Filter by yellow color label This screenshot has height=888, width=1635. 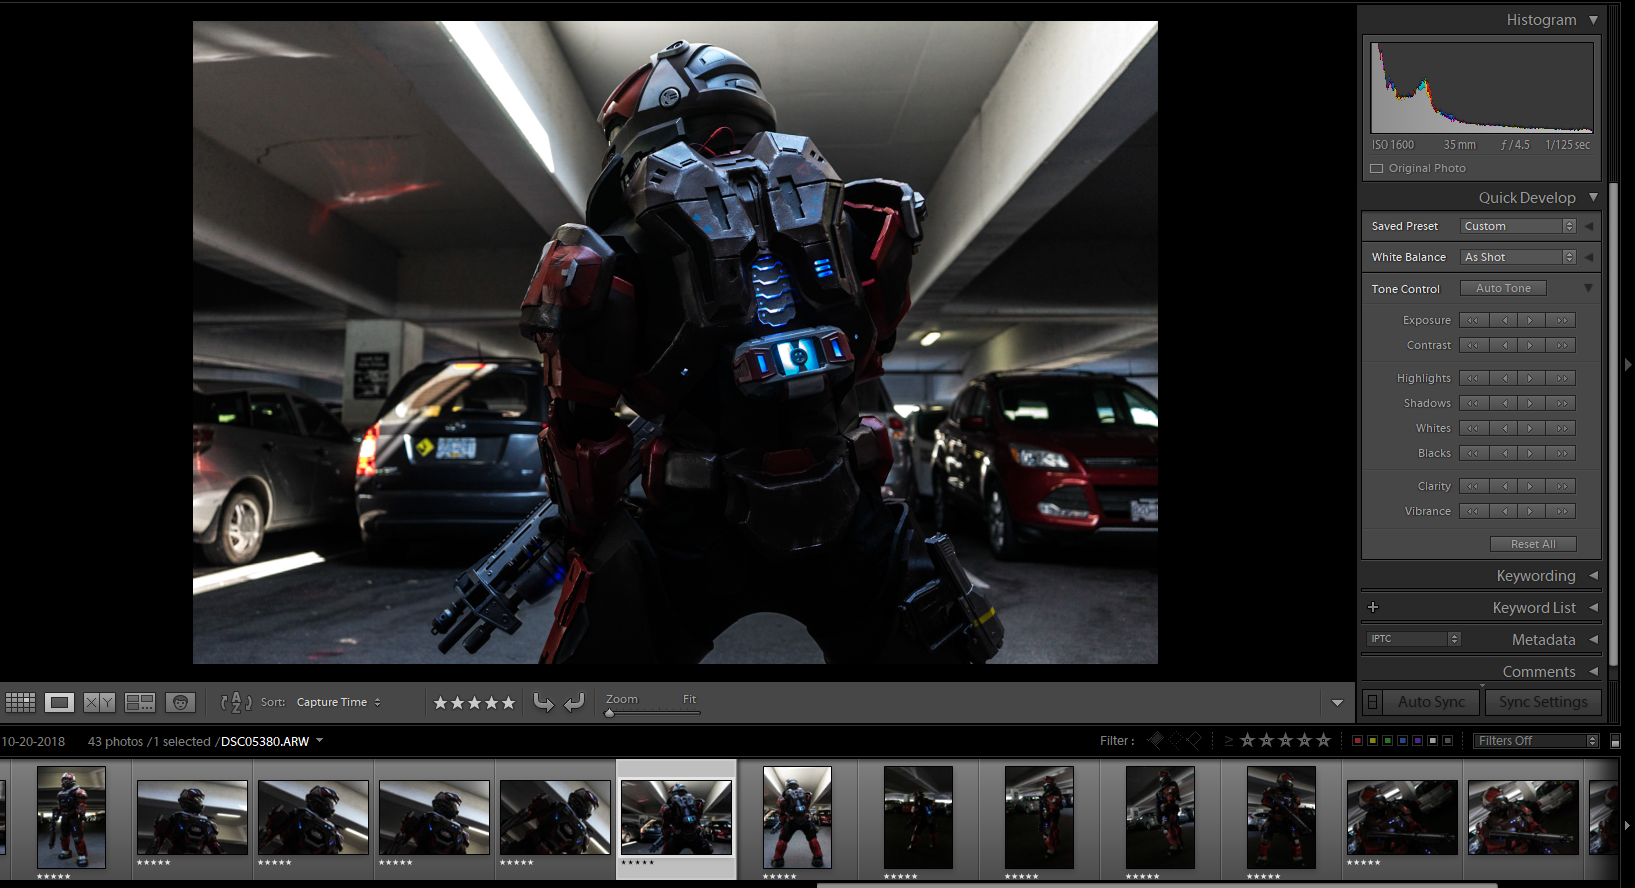pyautogui.click(x=1372, y=741)
